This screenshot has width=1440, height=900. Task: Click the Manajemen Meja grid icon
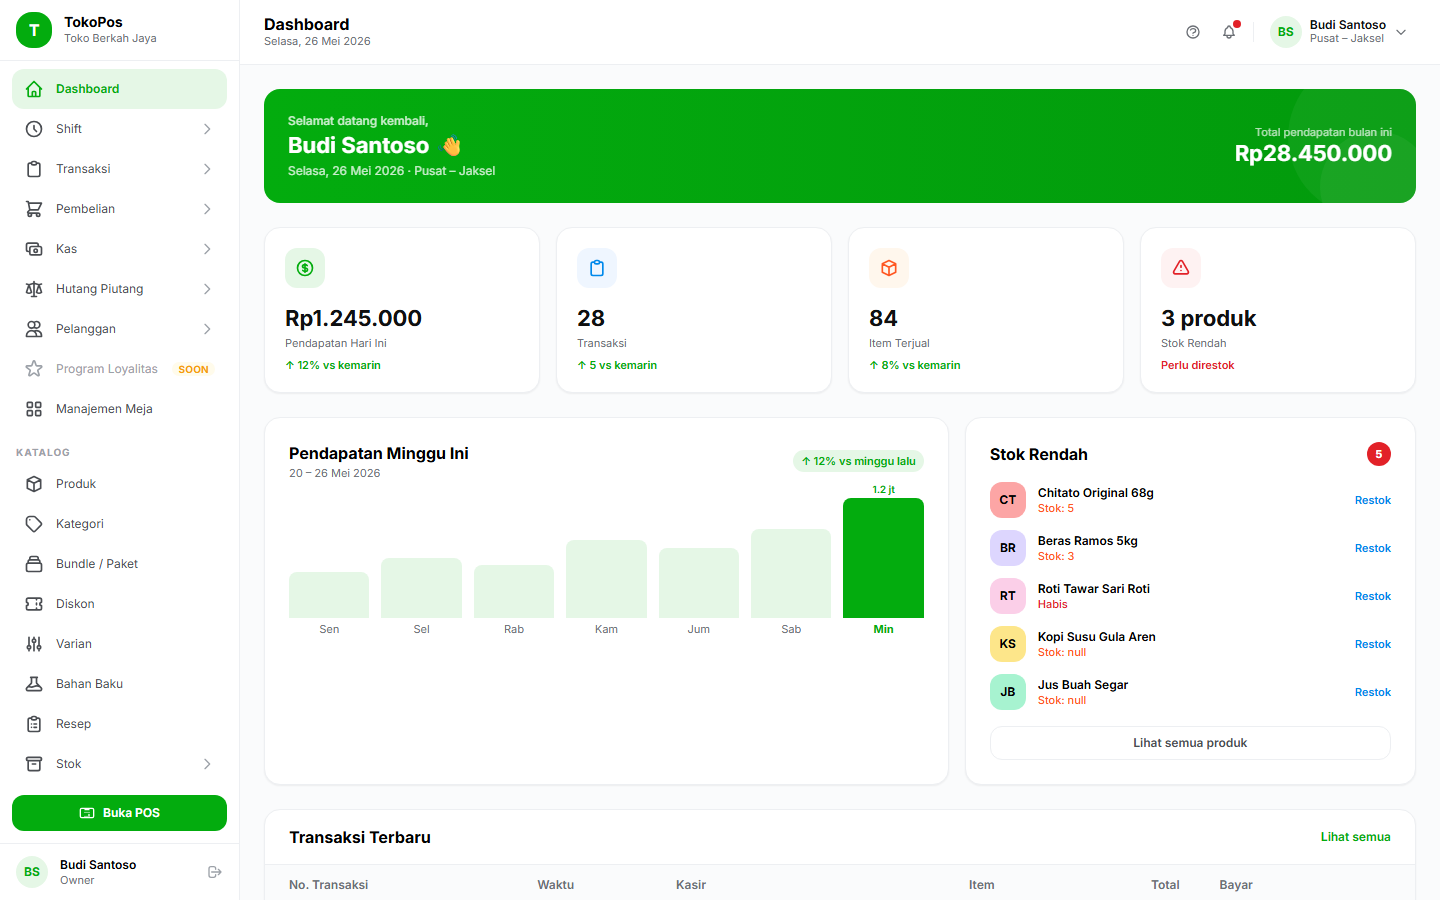34,409
